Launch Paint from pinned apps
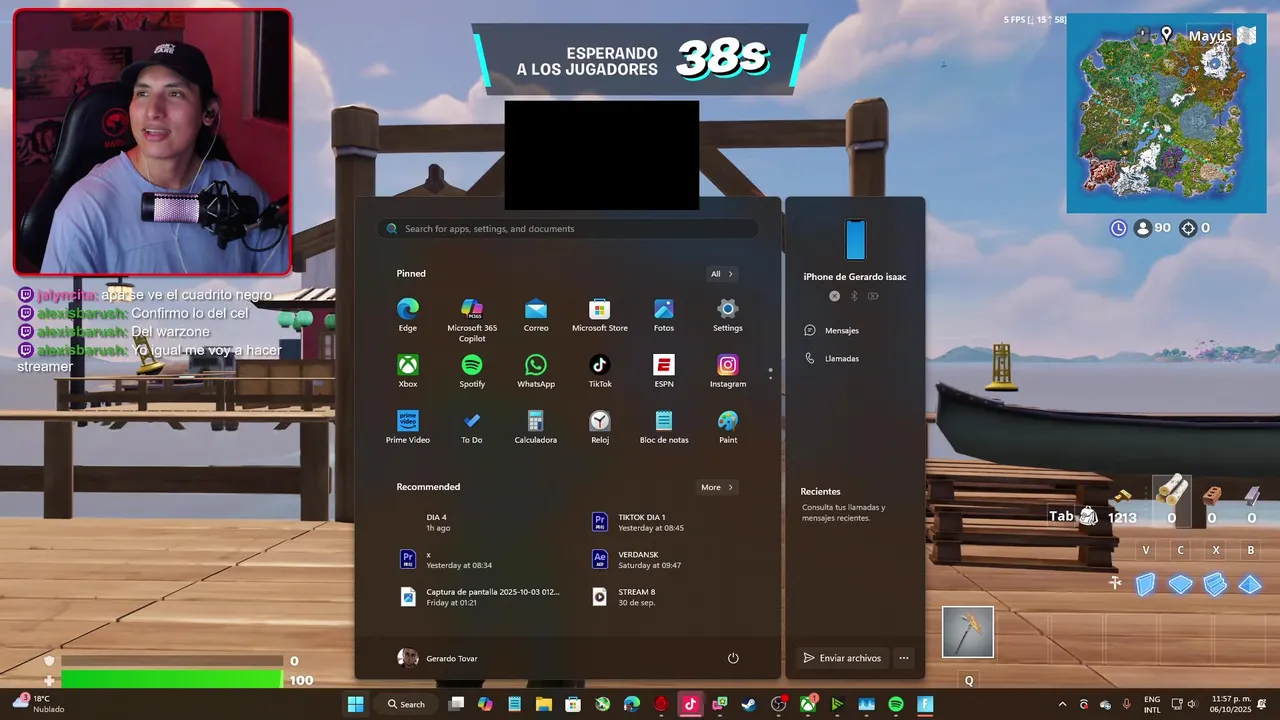 728,426
